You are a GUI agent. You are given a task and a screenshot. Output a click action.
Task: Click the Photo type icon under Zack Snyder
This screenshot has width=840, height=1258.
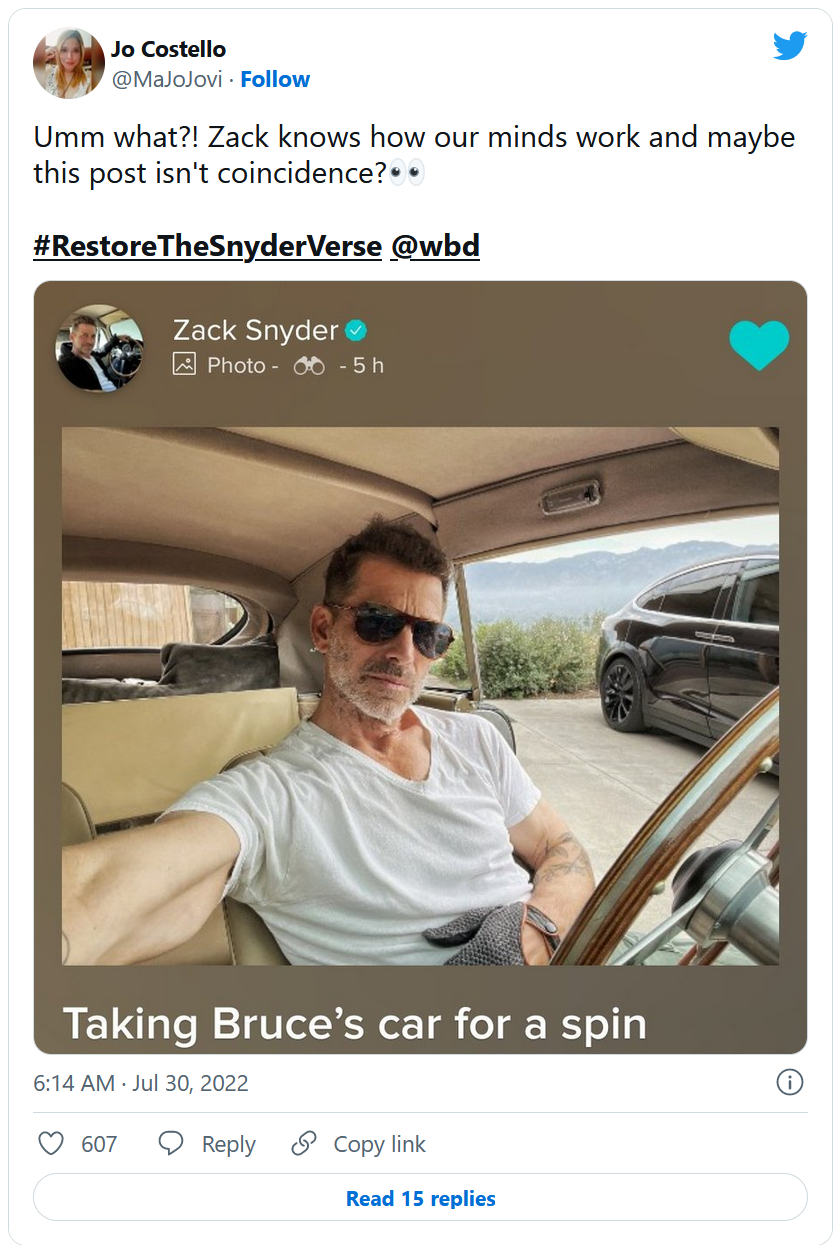[x=184, y=365]
